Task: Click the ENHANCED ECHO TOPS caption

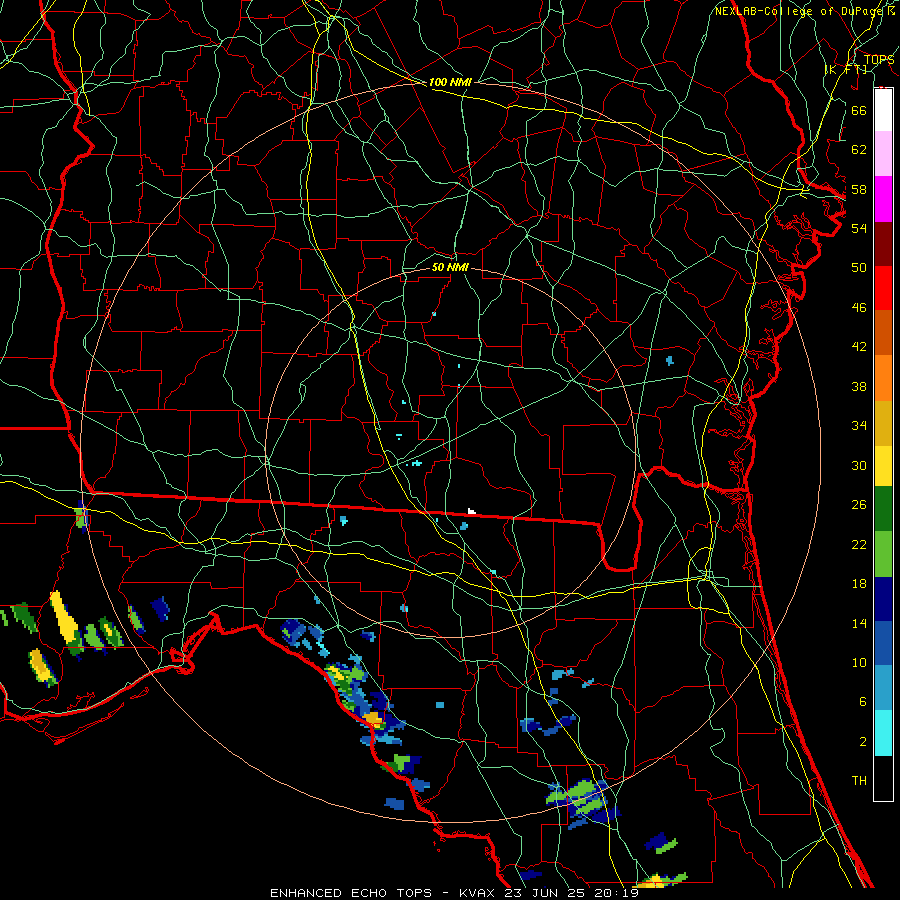Action: click(351, 893)
